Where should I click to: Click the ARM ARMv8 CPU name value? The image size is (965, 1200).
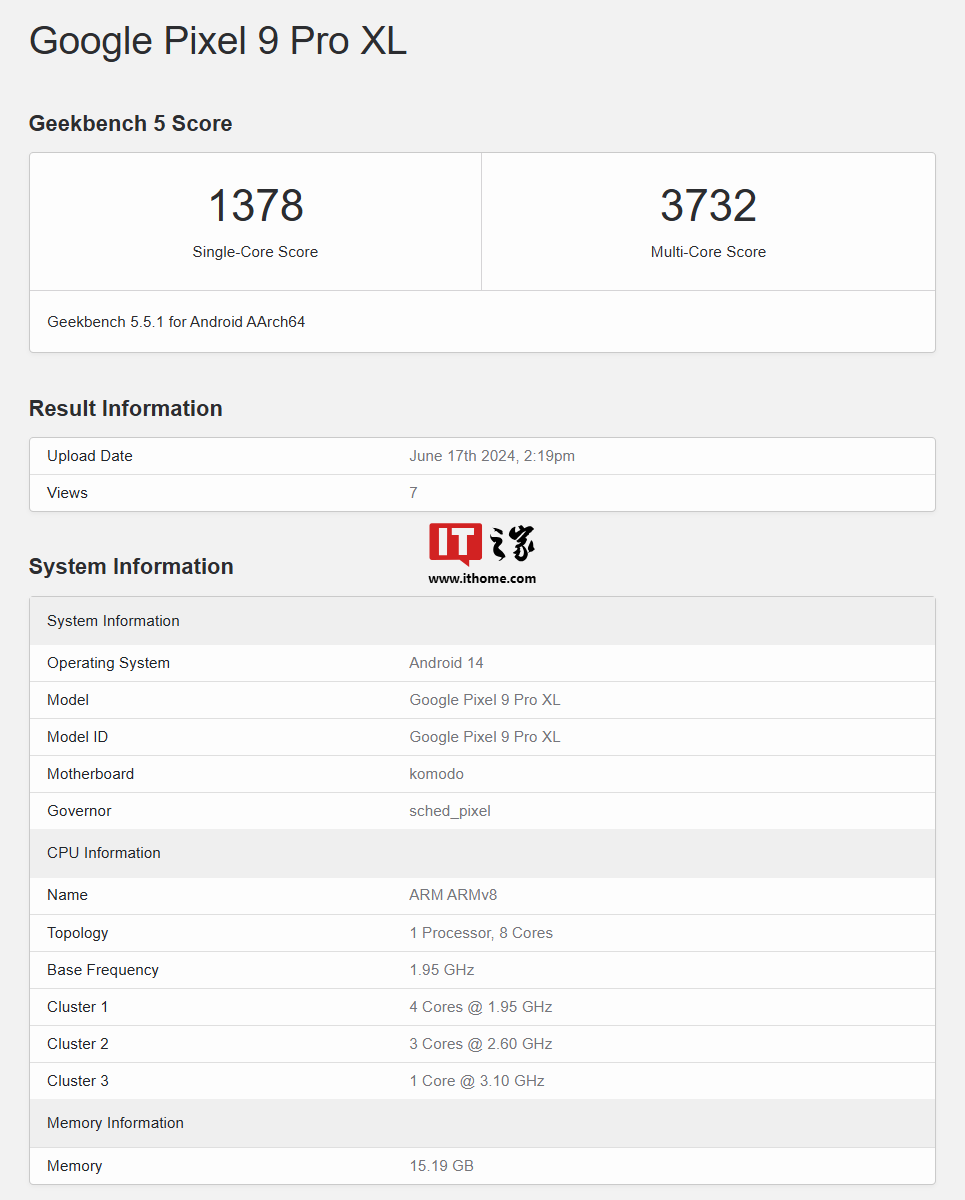point(453,895)
